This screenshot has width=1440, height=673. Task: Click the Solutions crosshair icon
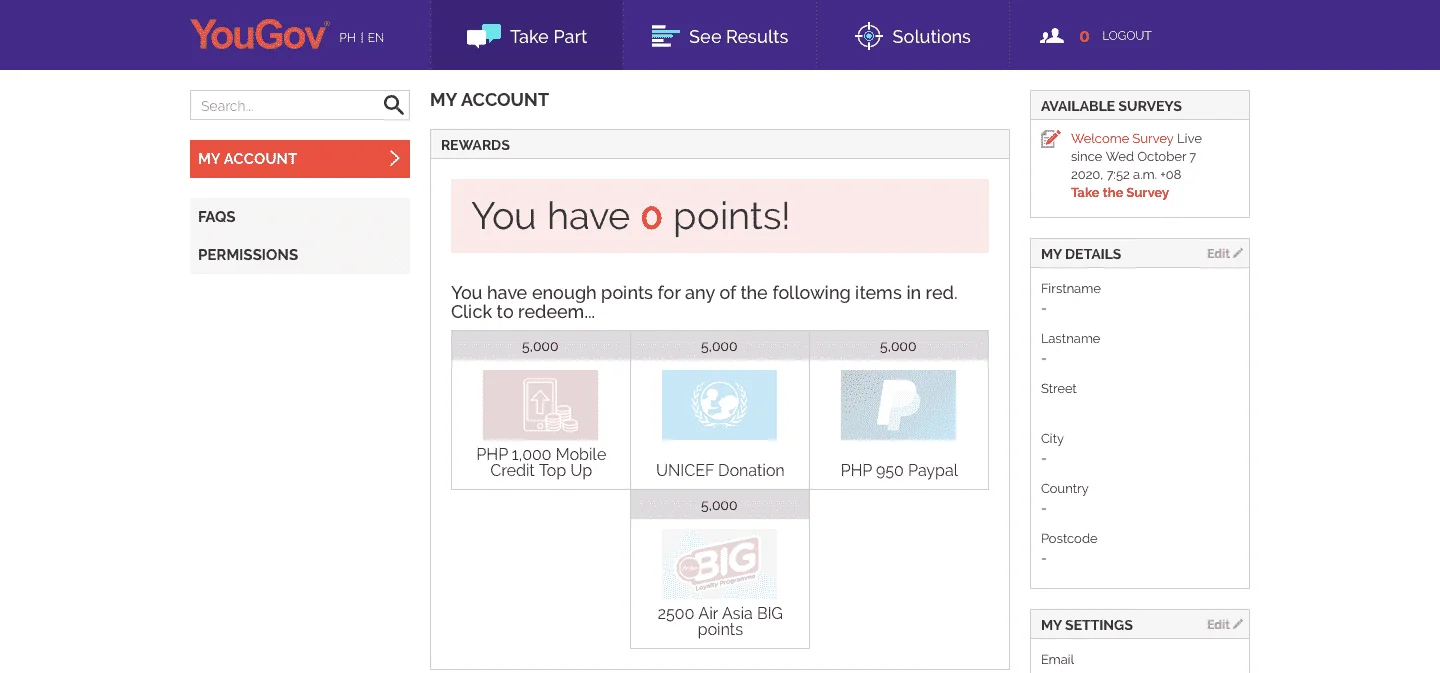coord(869,36)
